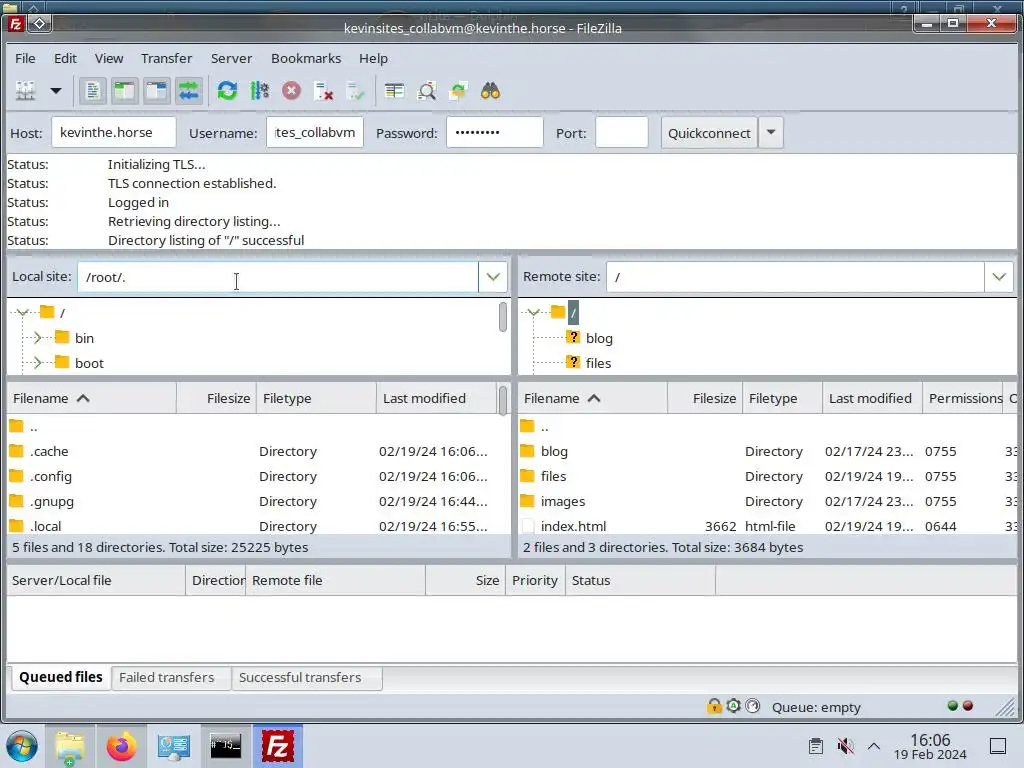Expand the bin folder in local tree
The height and width of the screenshot is (768, 1024).
(x=37, y=338)
